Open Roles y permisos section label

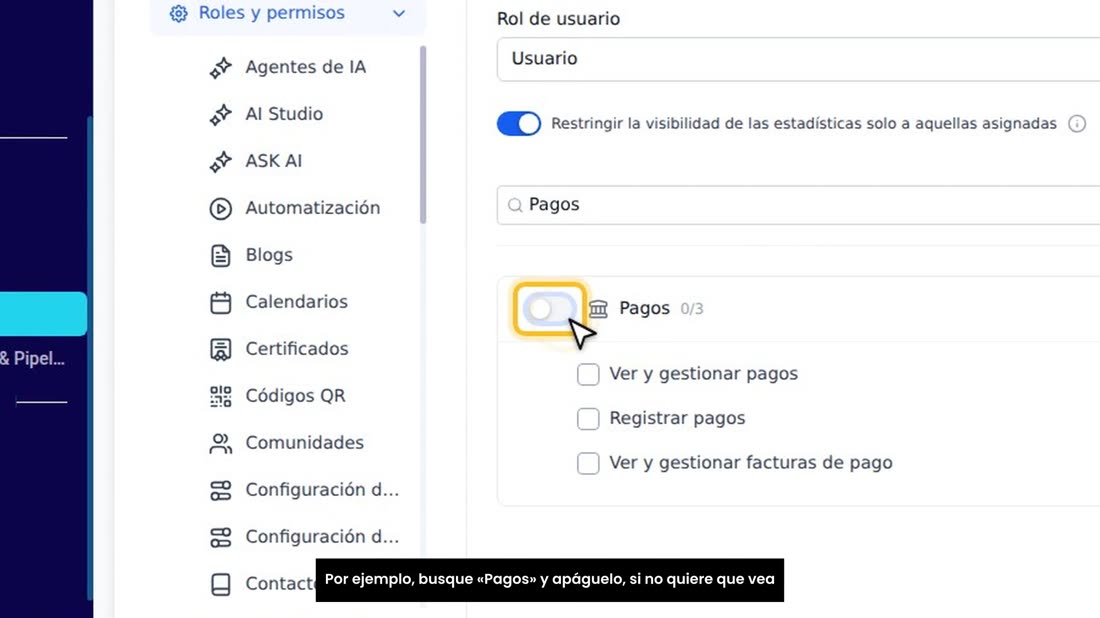coord(271,13)
